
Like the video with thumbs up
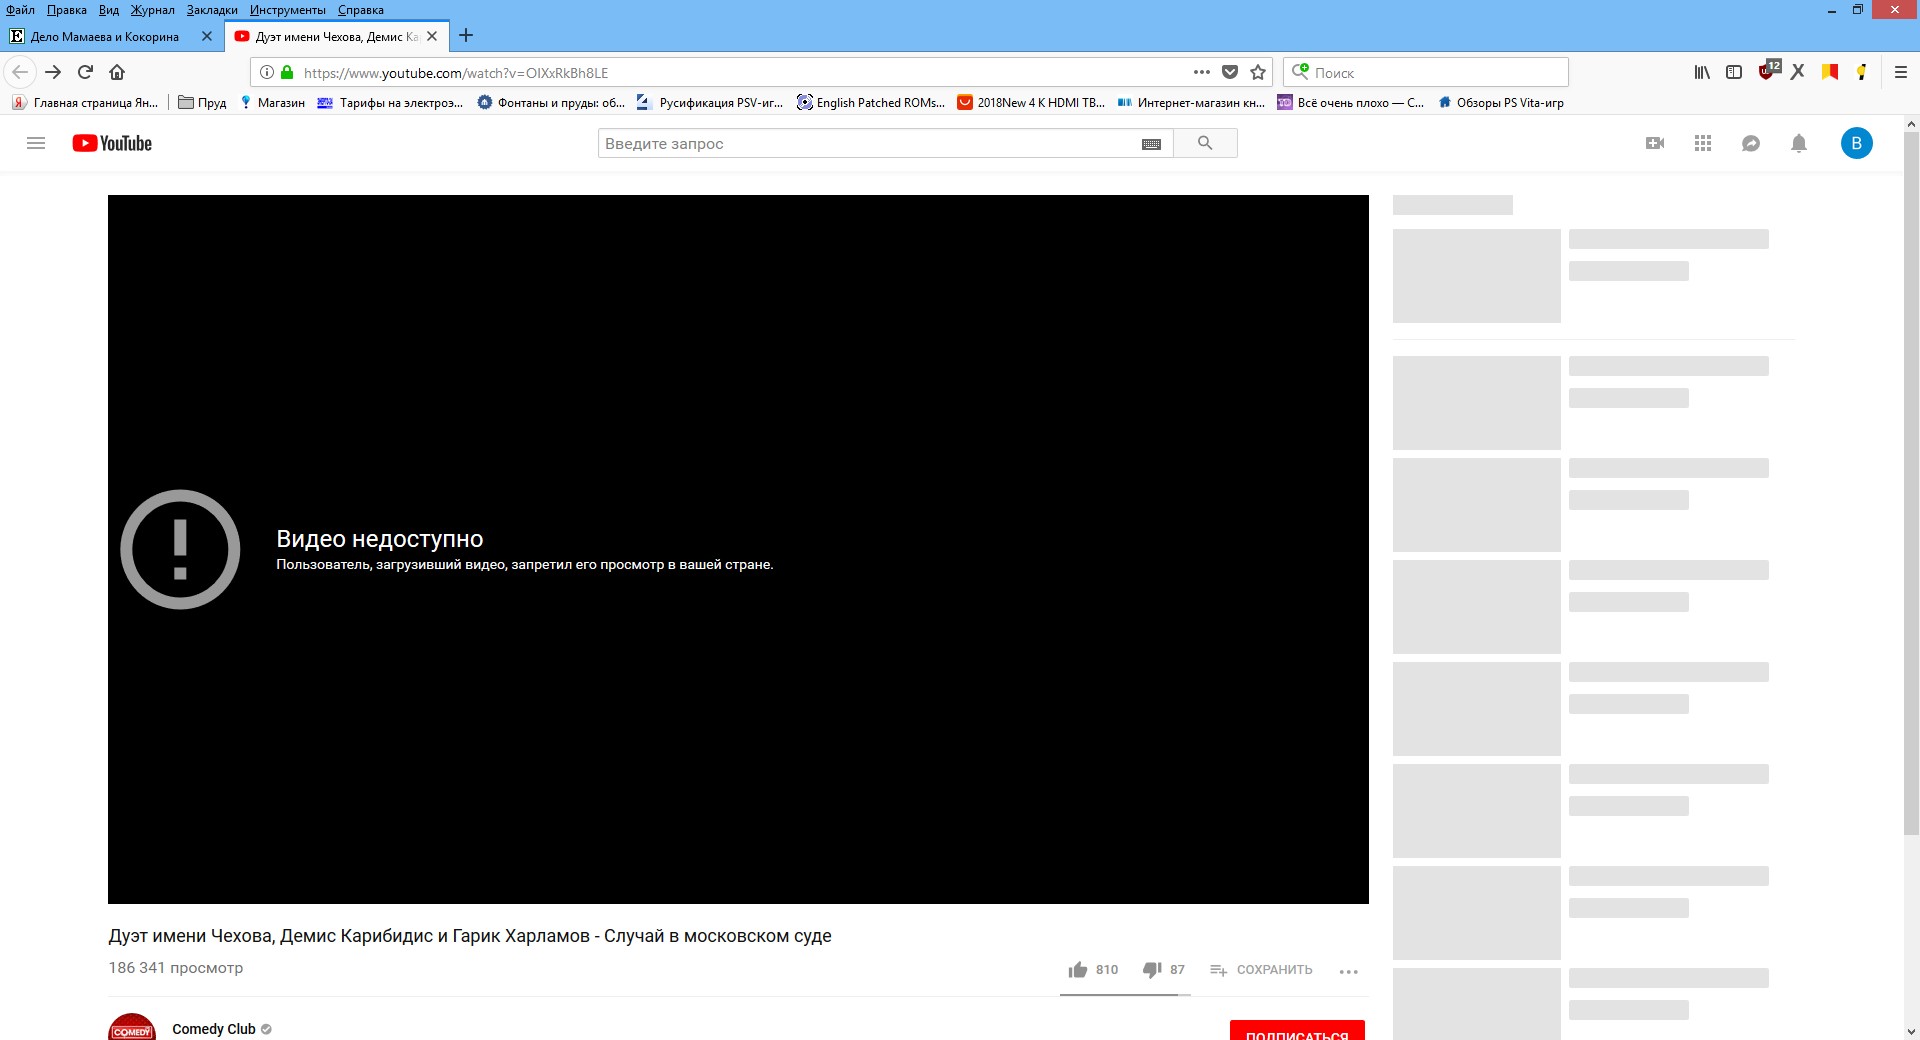(1078, 969)
